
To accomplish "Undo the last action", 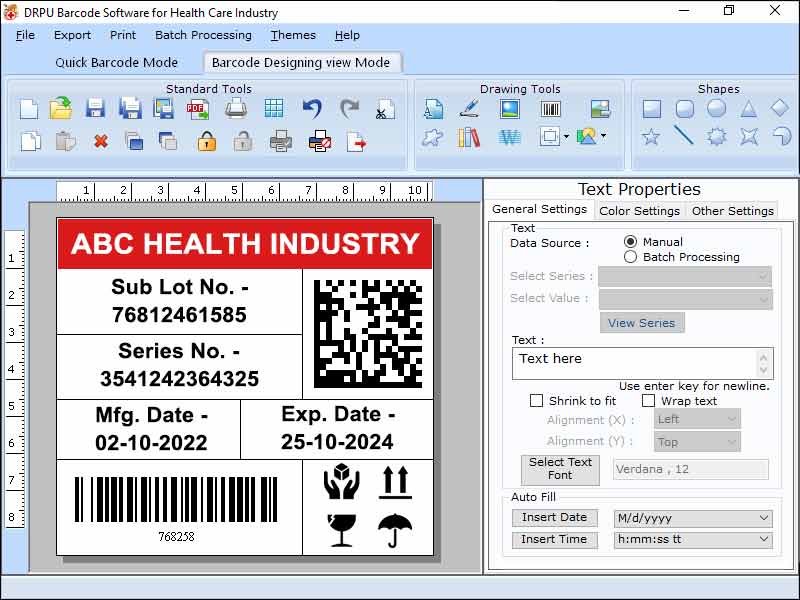I will point(310,107).
